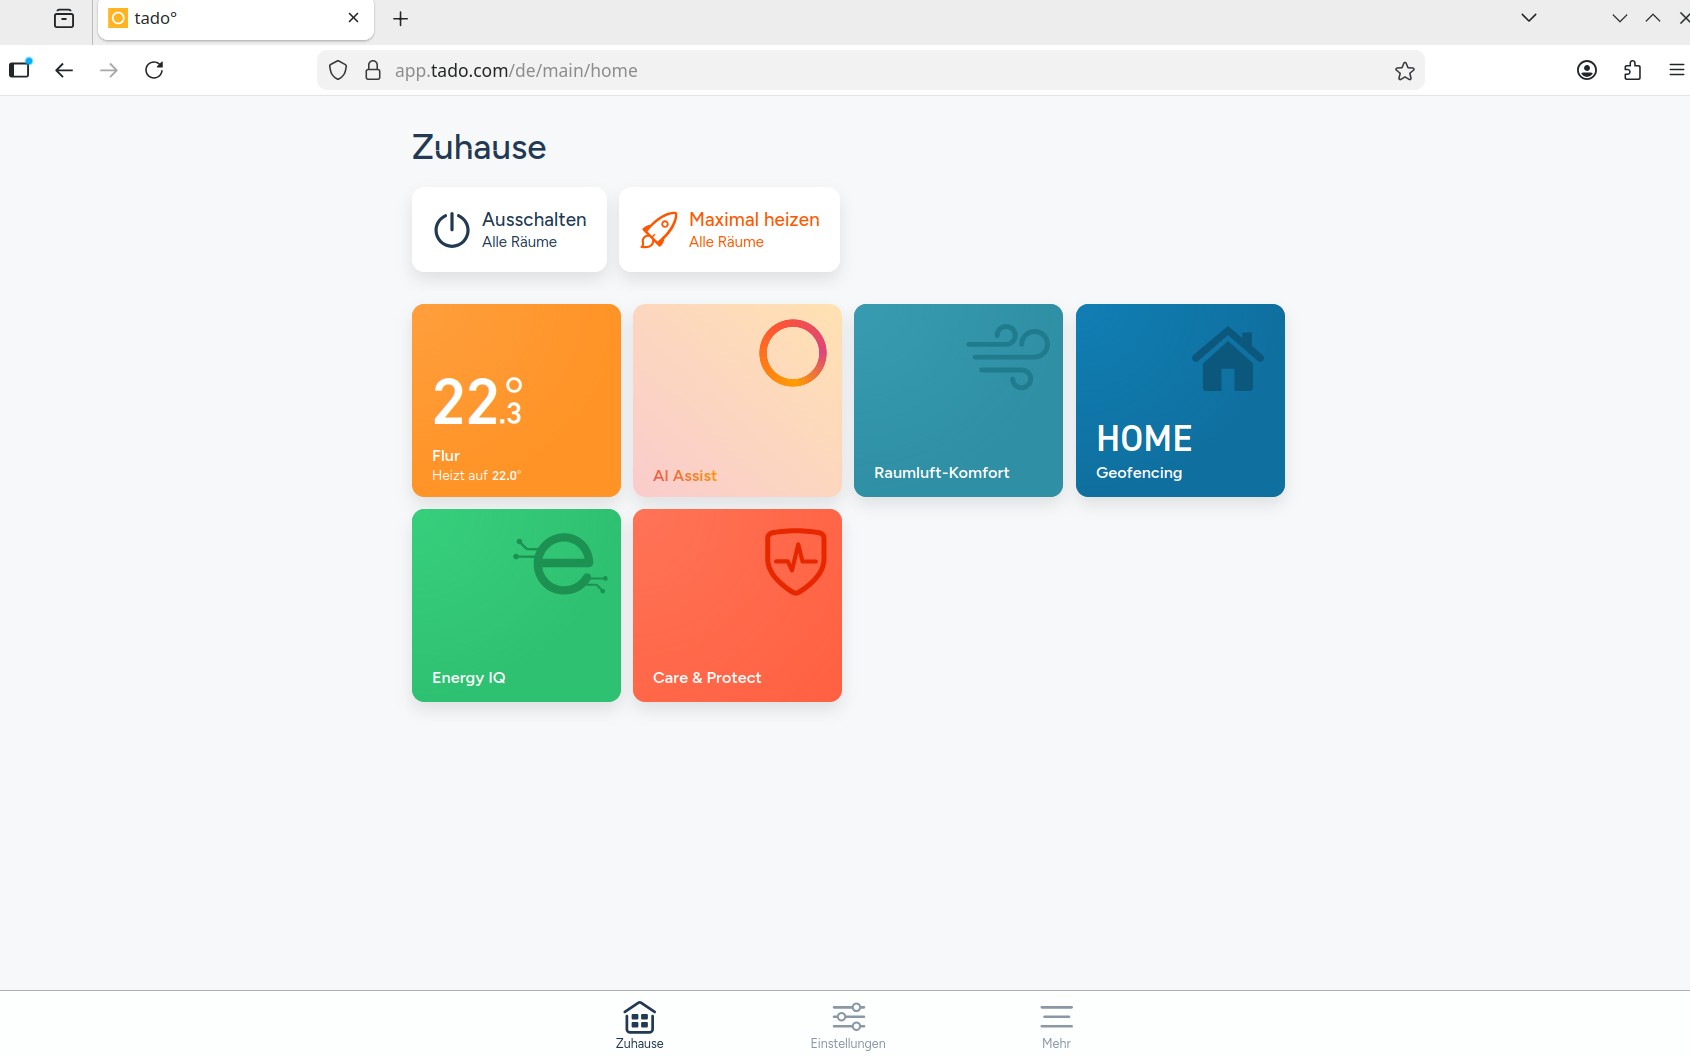Click the Maximal heizen rocket icon
The height and width of the screenshot is (1056, 1690).
click(658, 230)
